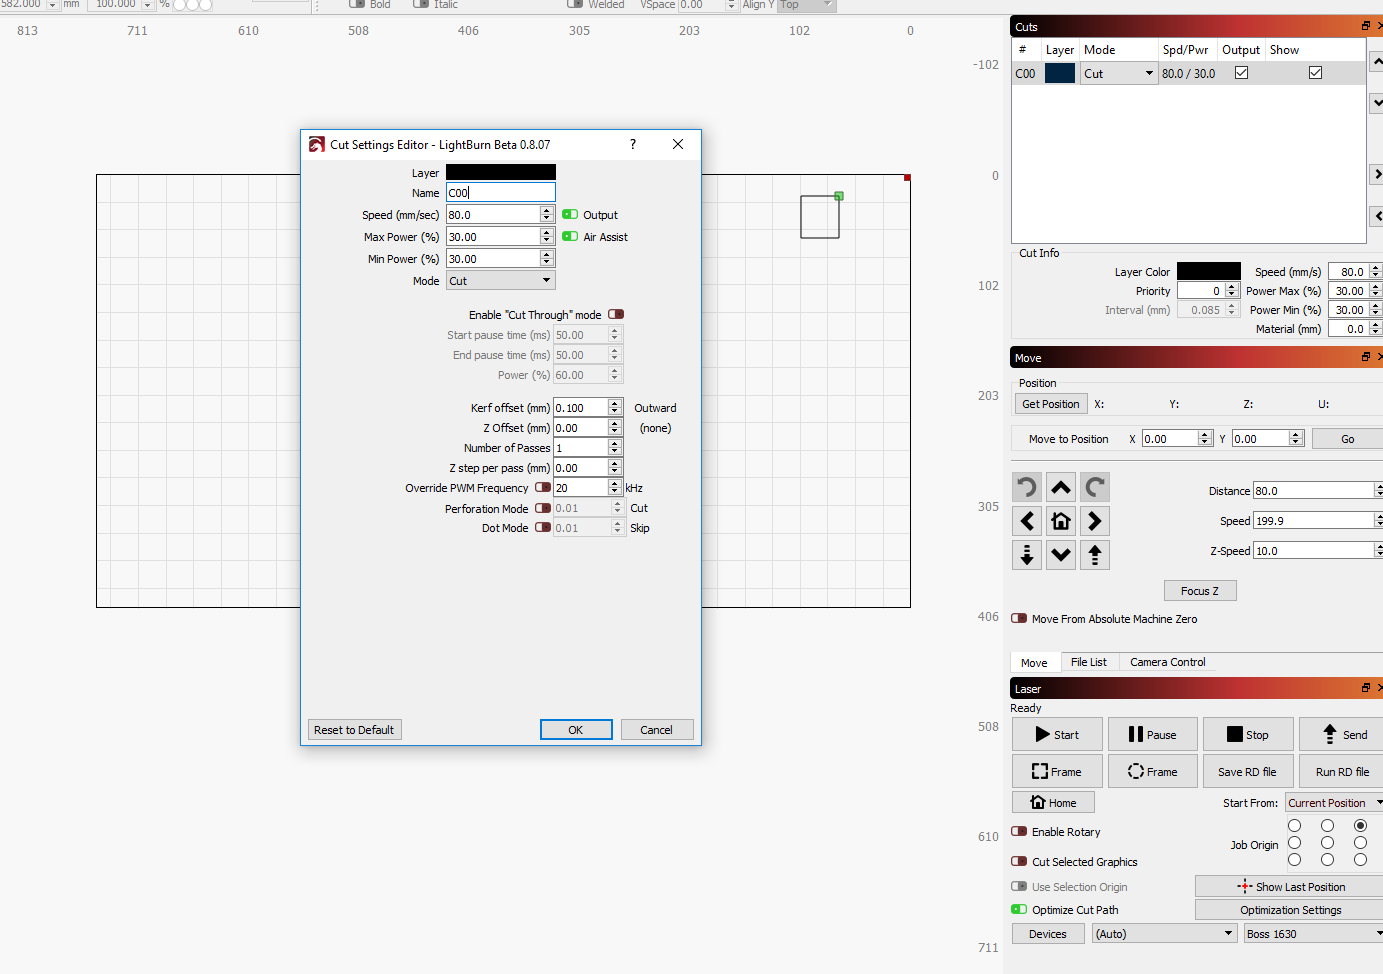Image resolution: width=1383 pixels, height=974 pixels.
Task: Click the black Layer color swatch in dialog
Action: pos(501,172)
